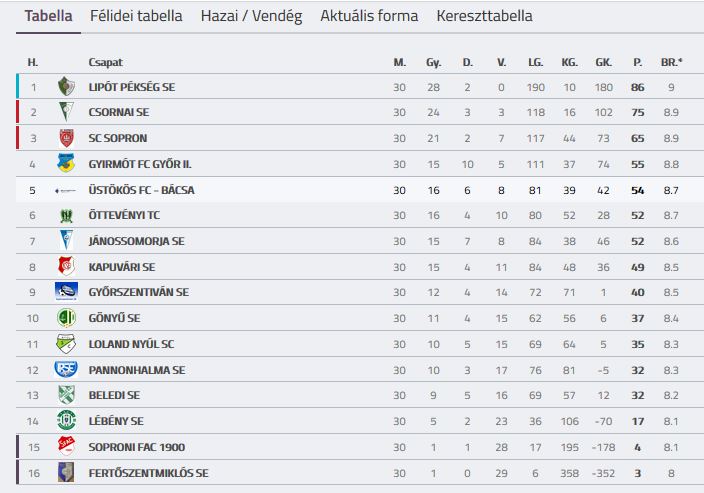Click the Gyirmót FC Győr II. crest
Screen dimensions: 704x493
click(x=66, y=164)
